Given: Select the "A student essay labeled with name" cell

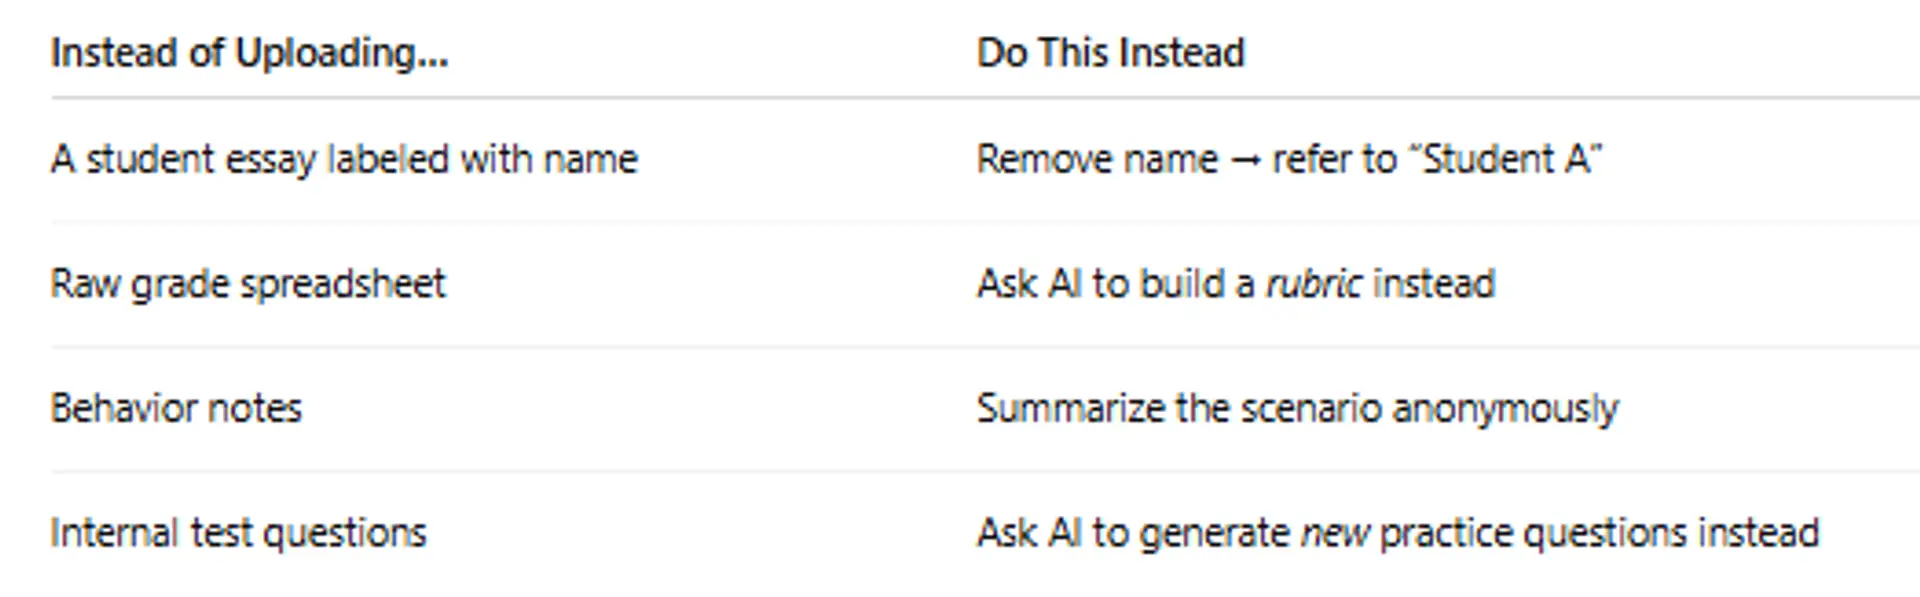Looking at the screenshot, I should tap(344, 159).
